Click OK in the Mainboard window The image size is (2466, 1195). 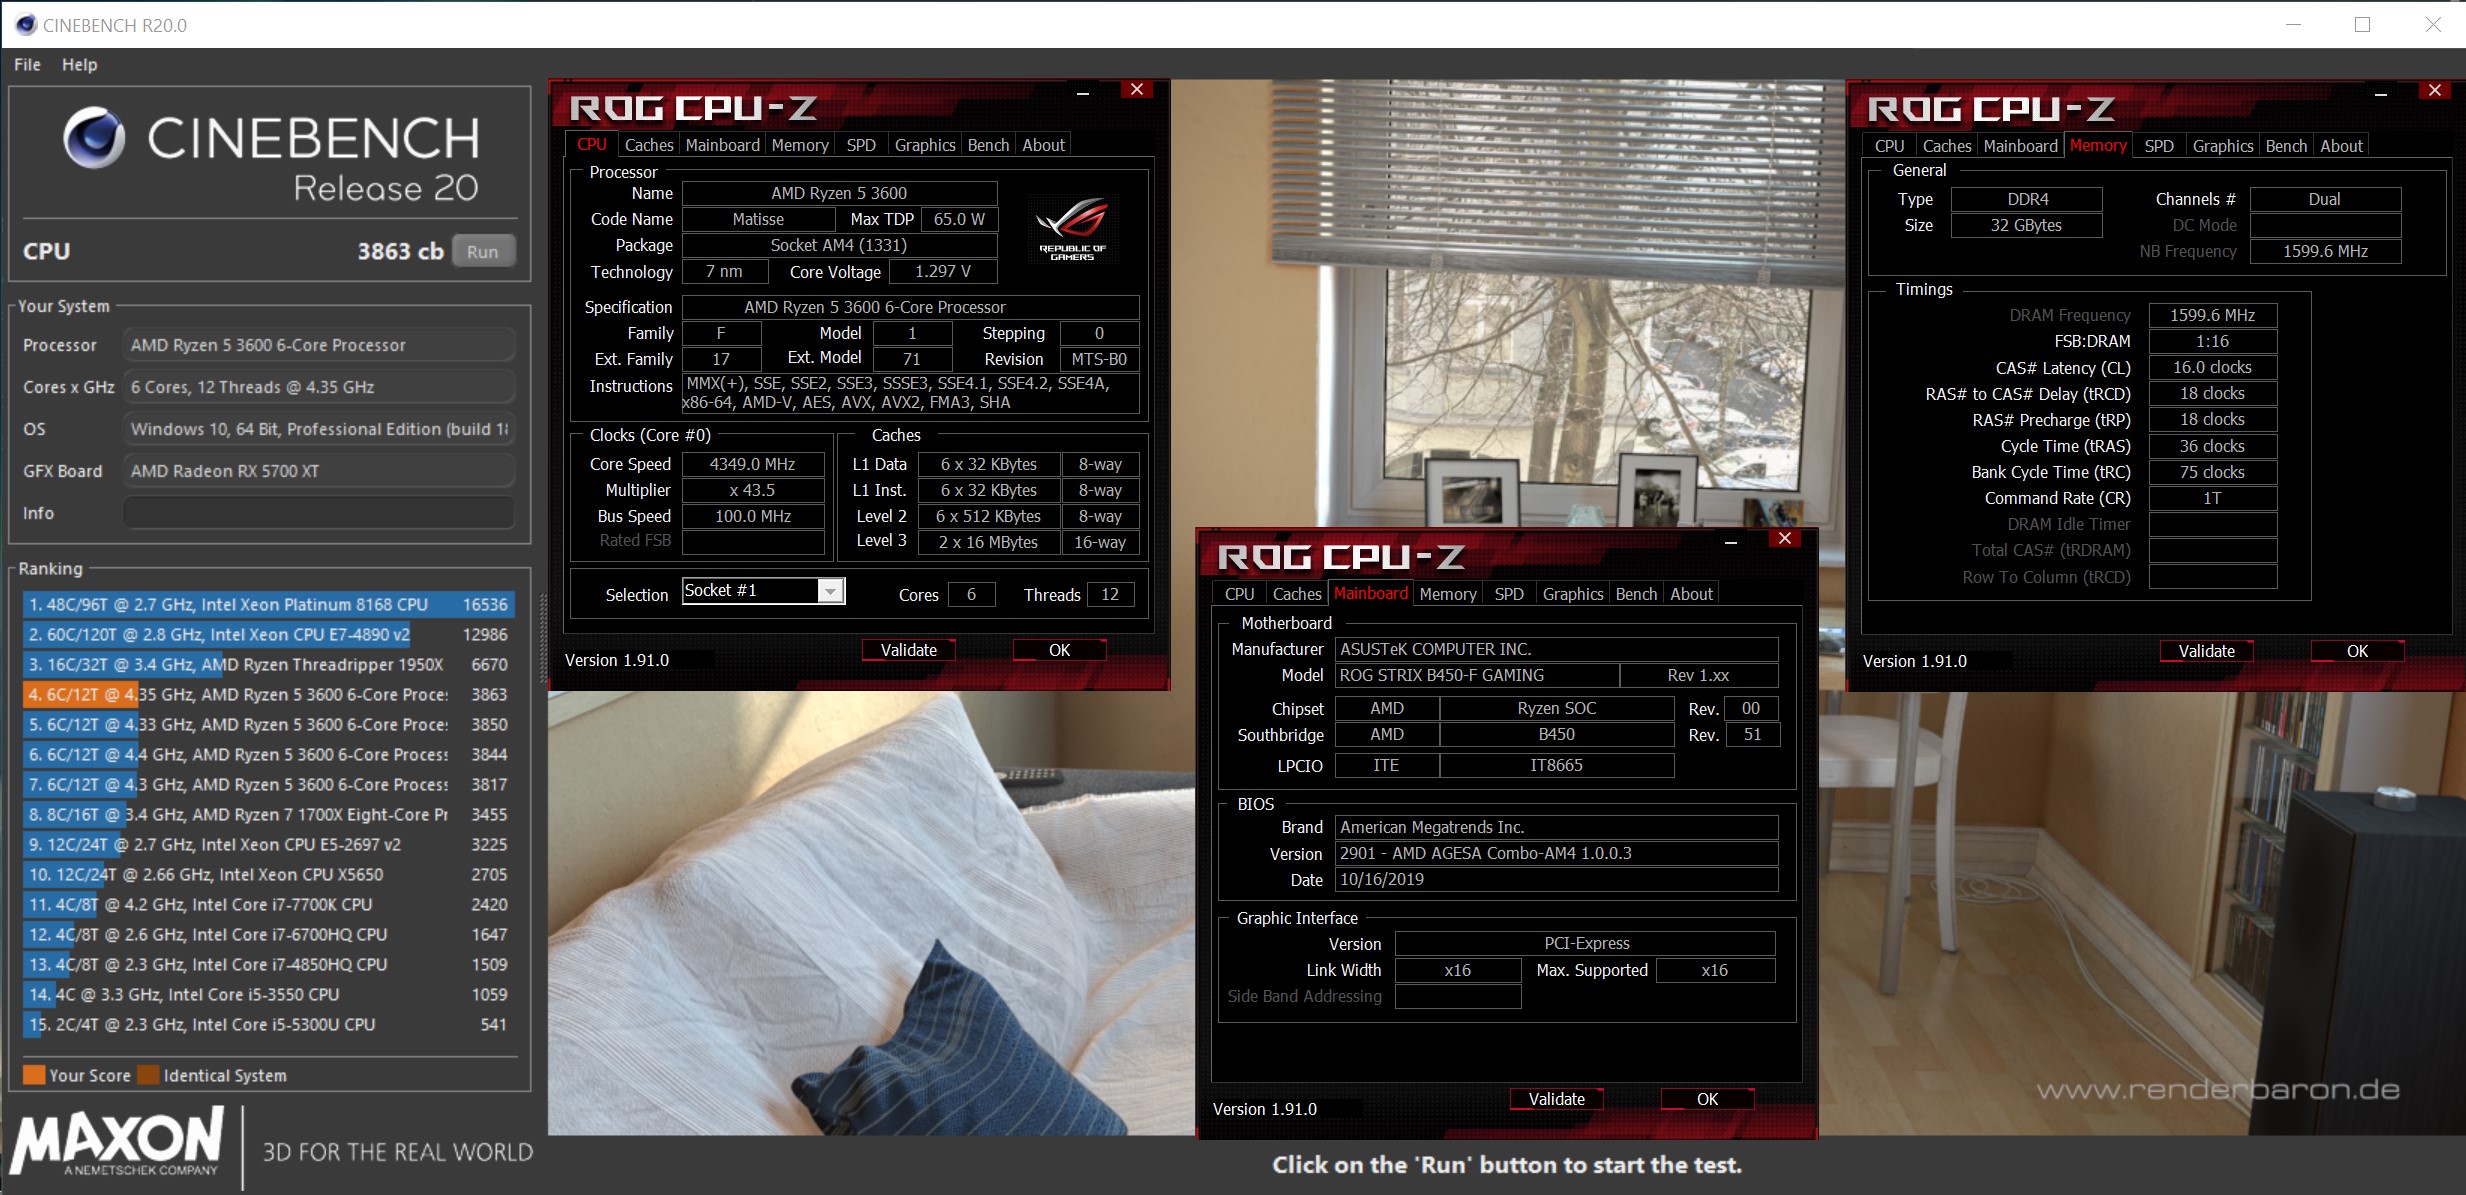(1707, 1099)
